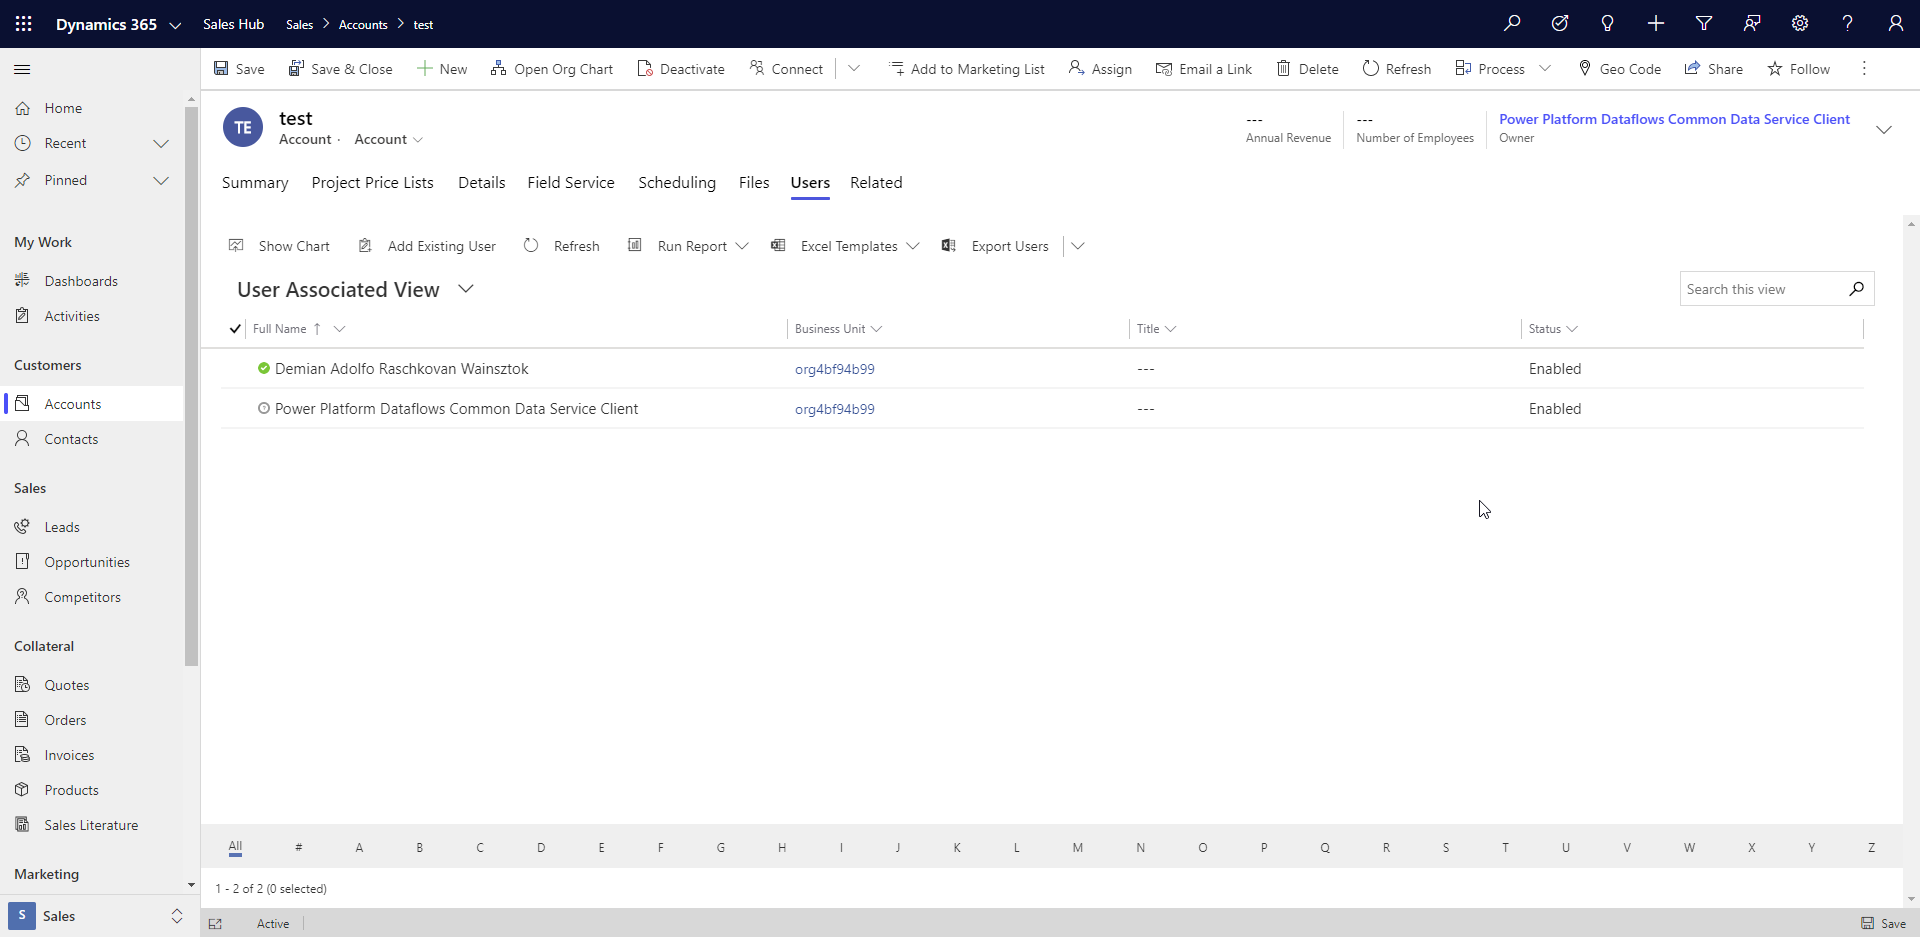Create a record with the plus icon
The width and height of the screenshot is (1920, 937).
tap(1656, 23)
